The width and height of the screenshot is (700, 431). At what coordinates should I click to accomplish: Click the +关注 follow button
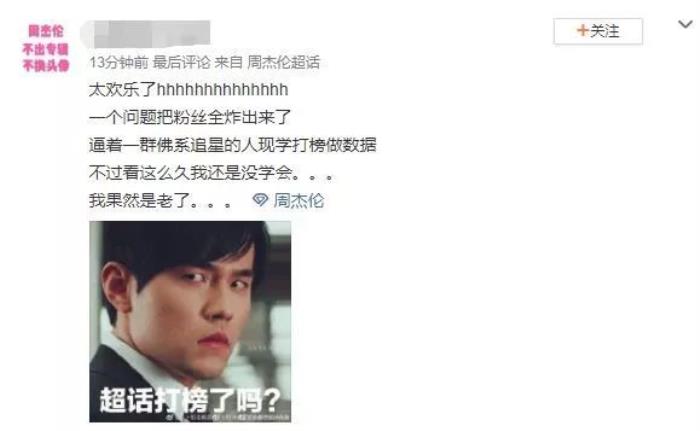598,31
